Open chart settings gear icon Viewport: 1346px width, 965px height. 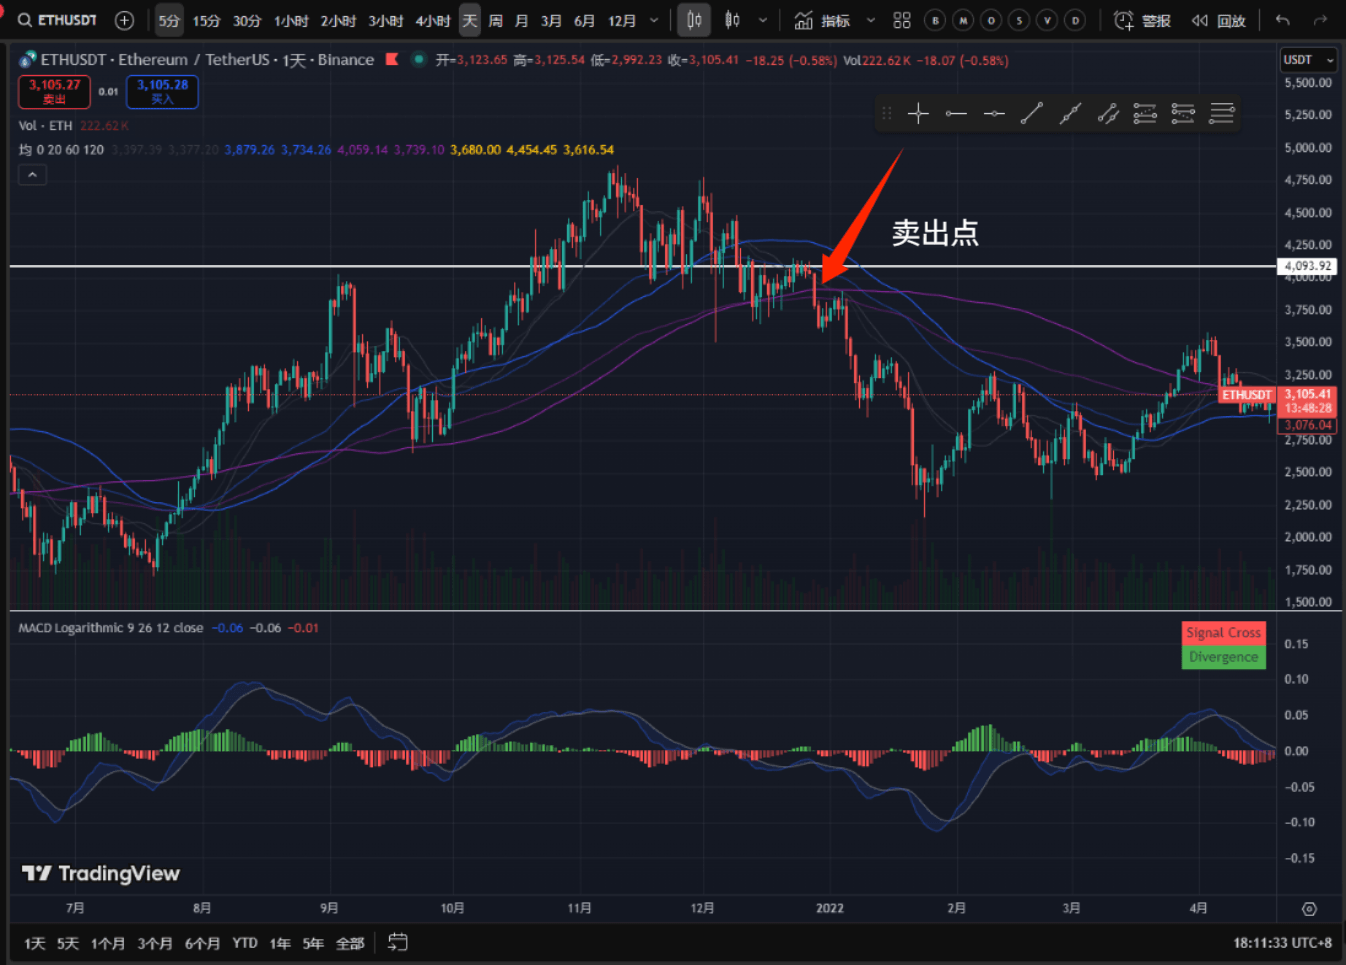click(1309, 909)
